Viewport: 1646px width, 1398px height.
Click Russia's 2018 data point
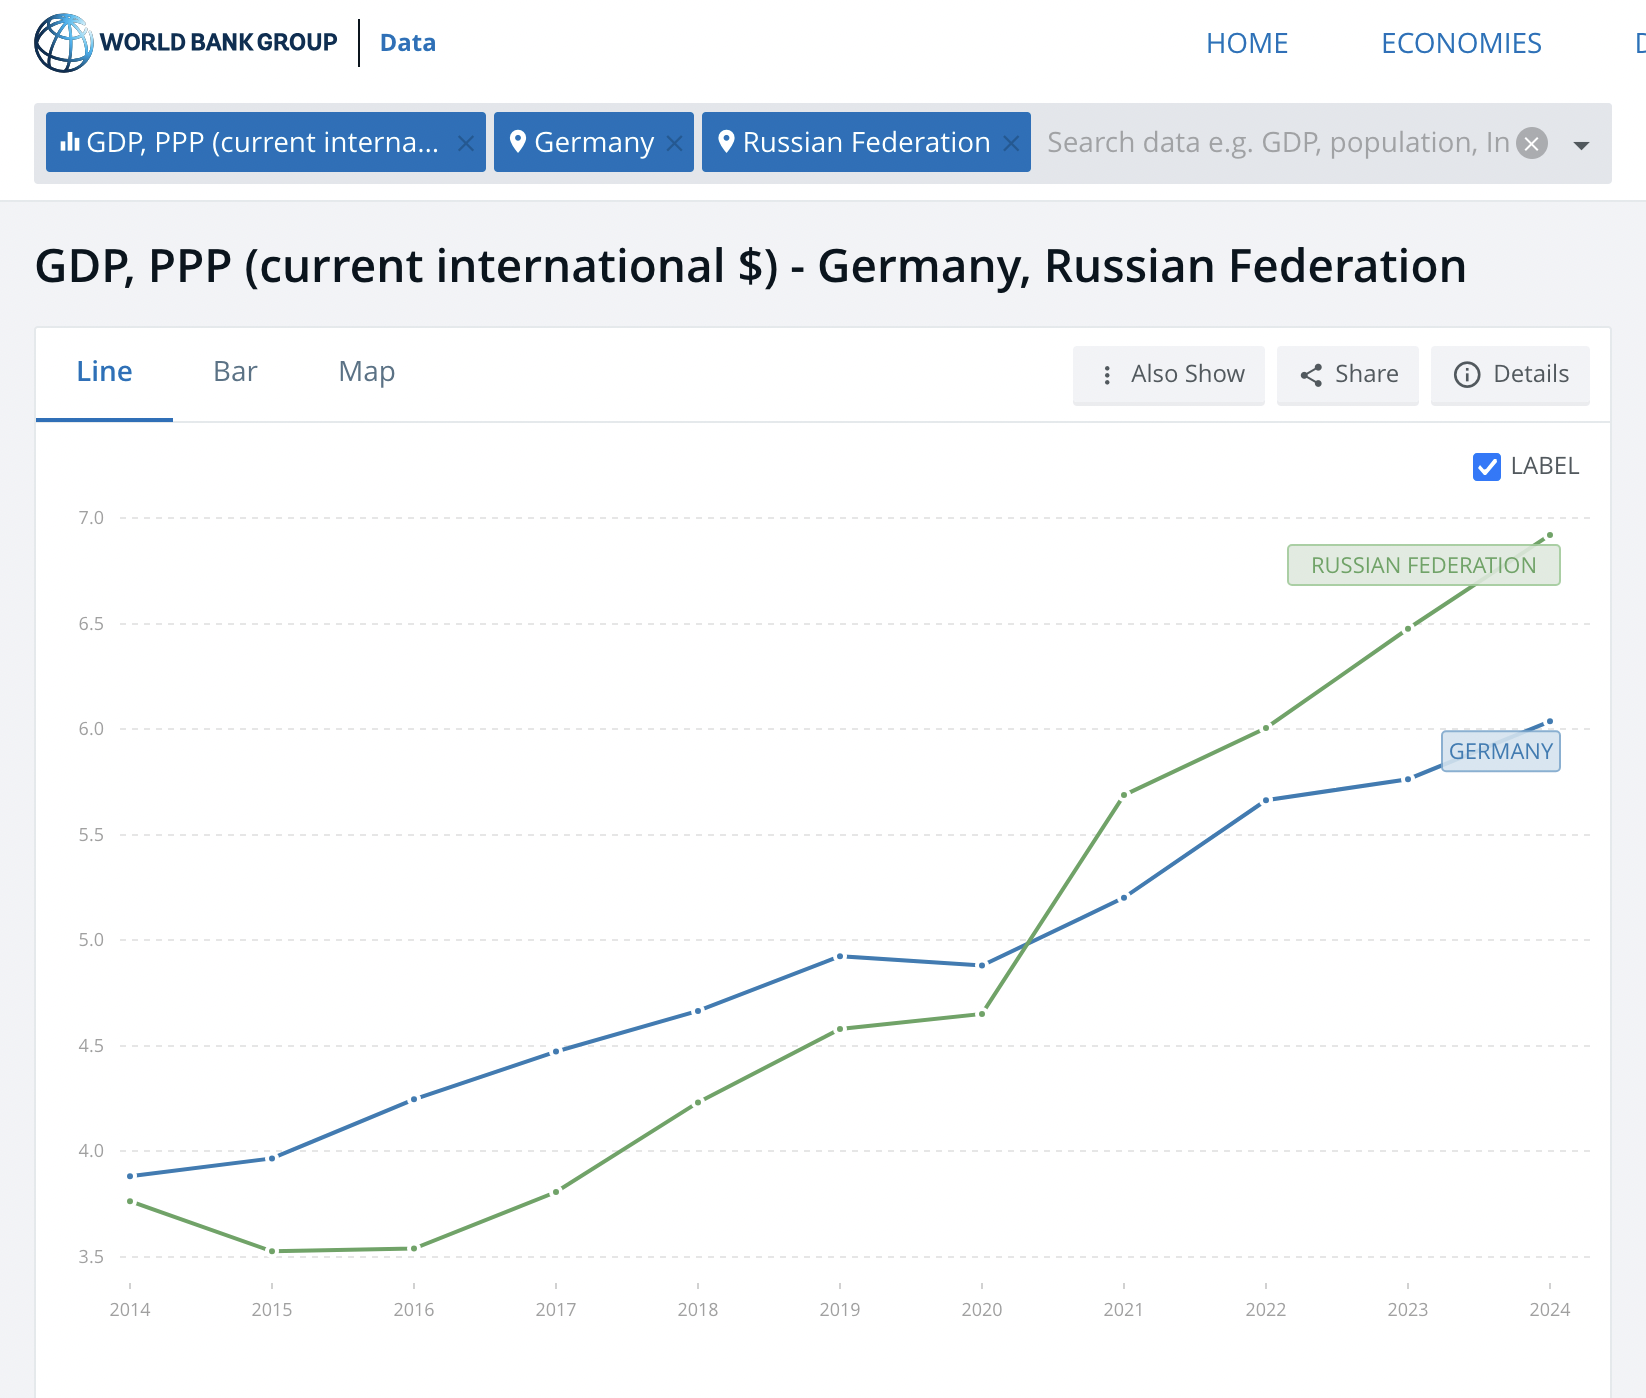pos(698,1102)
